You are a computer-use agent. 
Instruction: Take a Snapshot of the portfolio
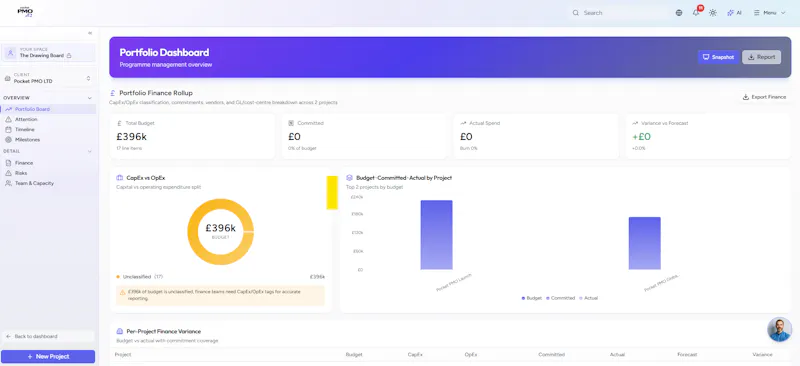tap(718, 57)
